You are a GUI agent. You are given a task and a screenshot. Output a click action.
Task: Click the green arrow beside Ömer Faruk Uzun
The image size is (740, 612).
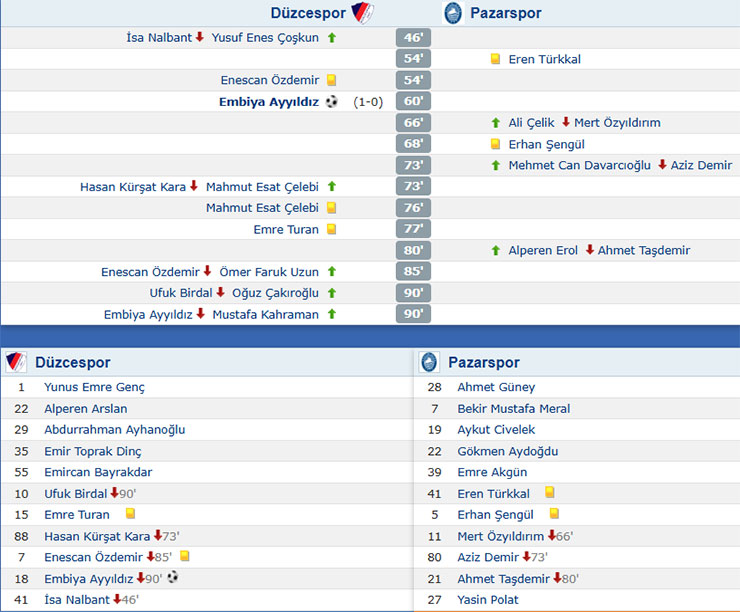[x=332, y=271]
